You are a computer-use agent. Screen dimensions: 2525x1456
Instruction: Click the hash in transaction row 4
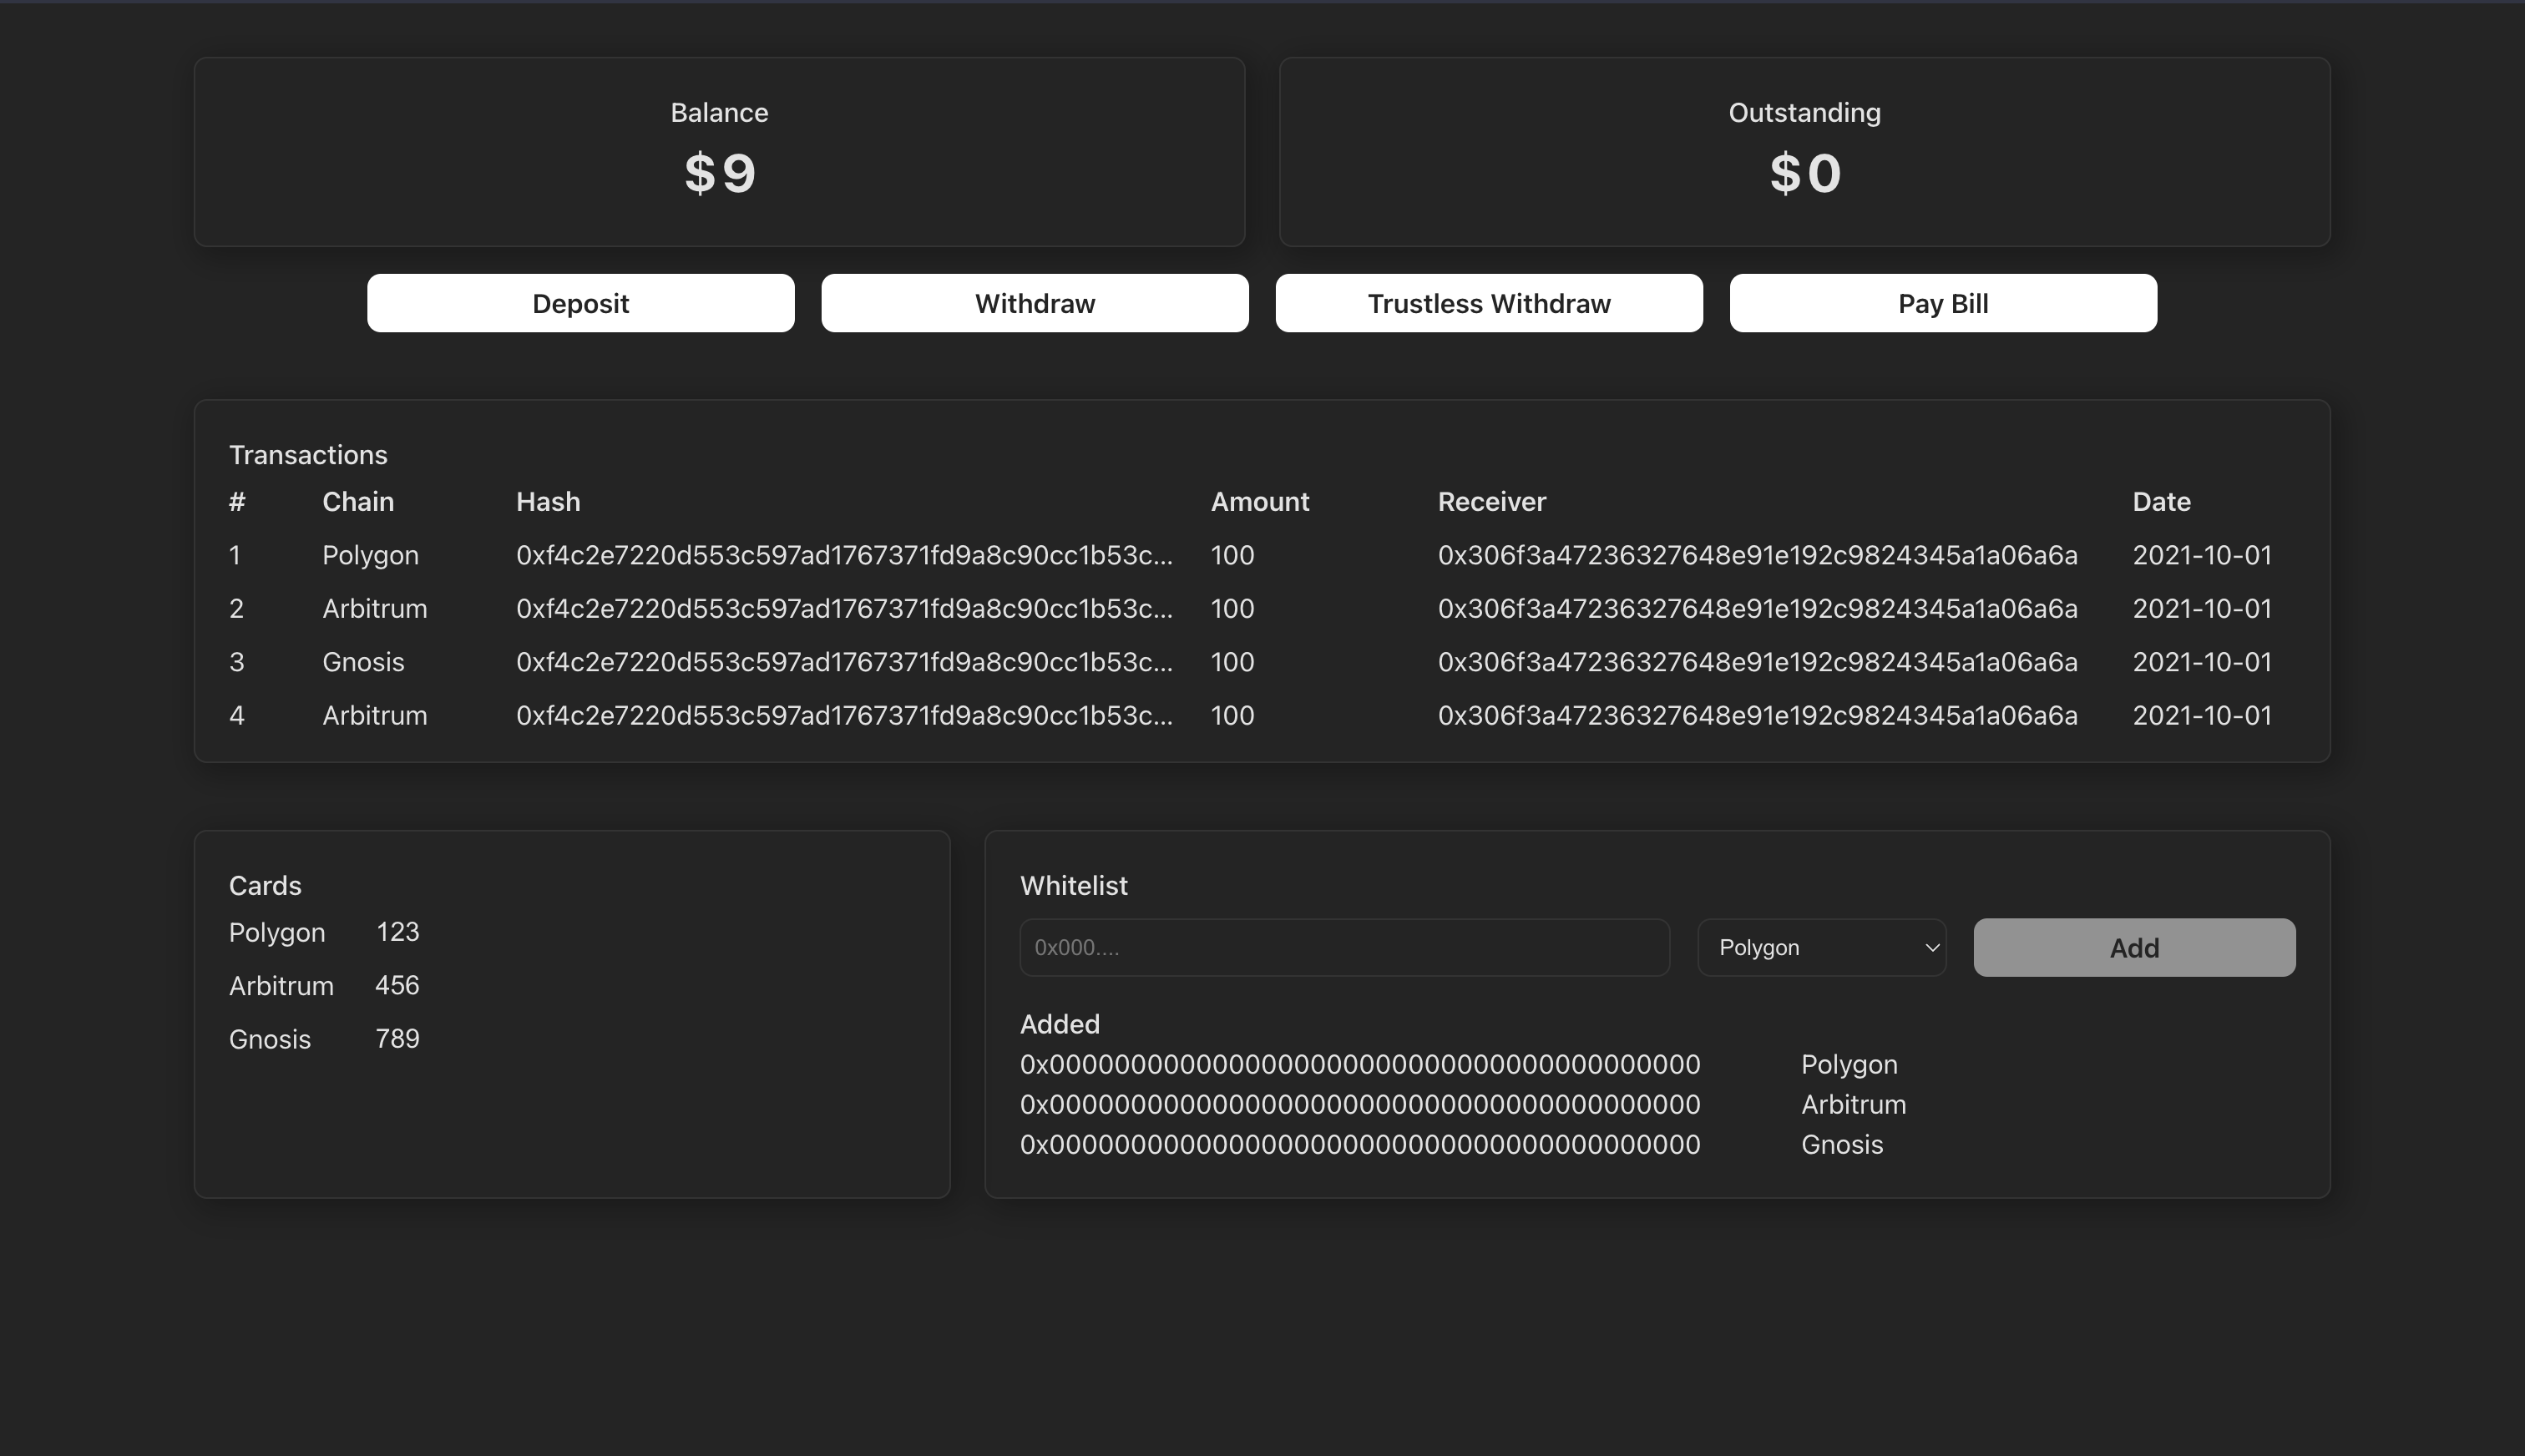pyautogui.click(x=844, y=715)
